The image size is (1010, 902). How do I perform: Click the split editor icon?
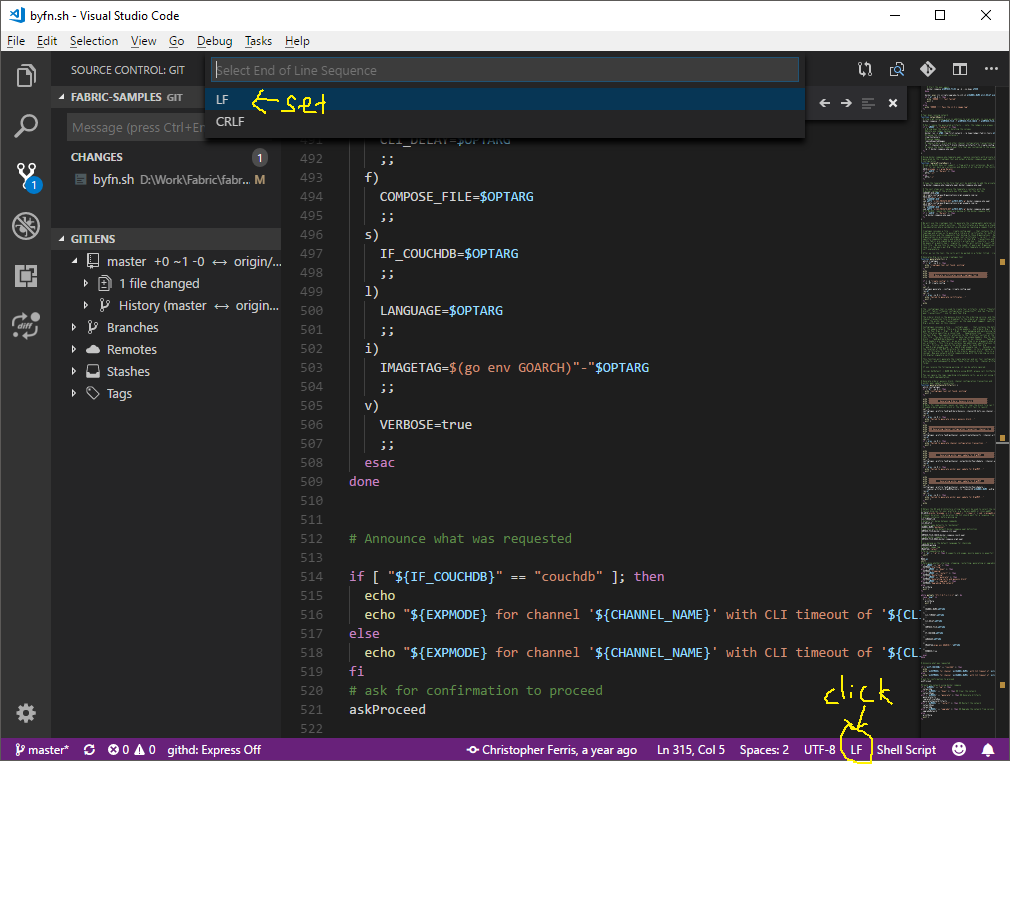[x=959, y=70]
